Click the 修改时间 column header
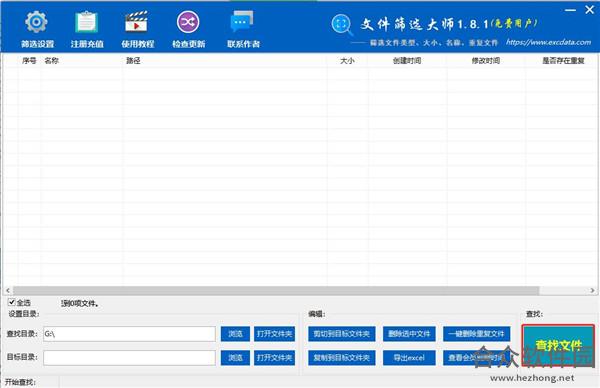Viewport: 600px width, 388px height. (486, 60)
